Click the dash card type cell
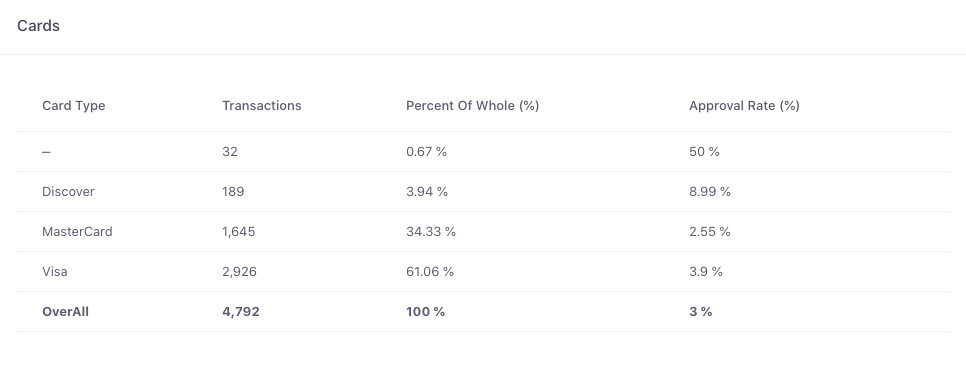 coord(46,151)
